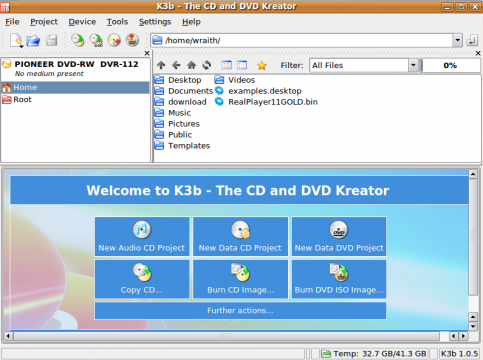Click the go button beside path field
The height and width of the screenshot is (360, 483).
[x=472, y=40]
